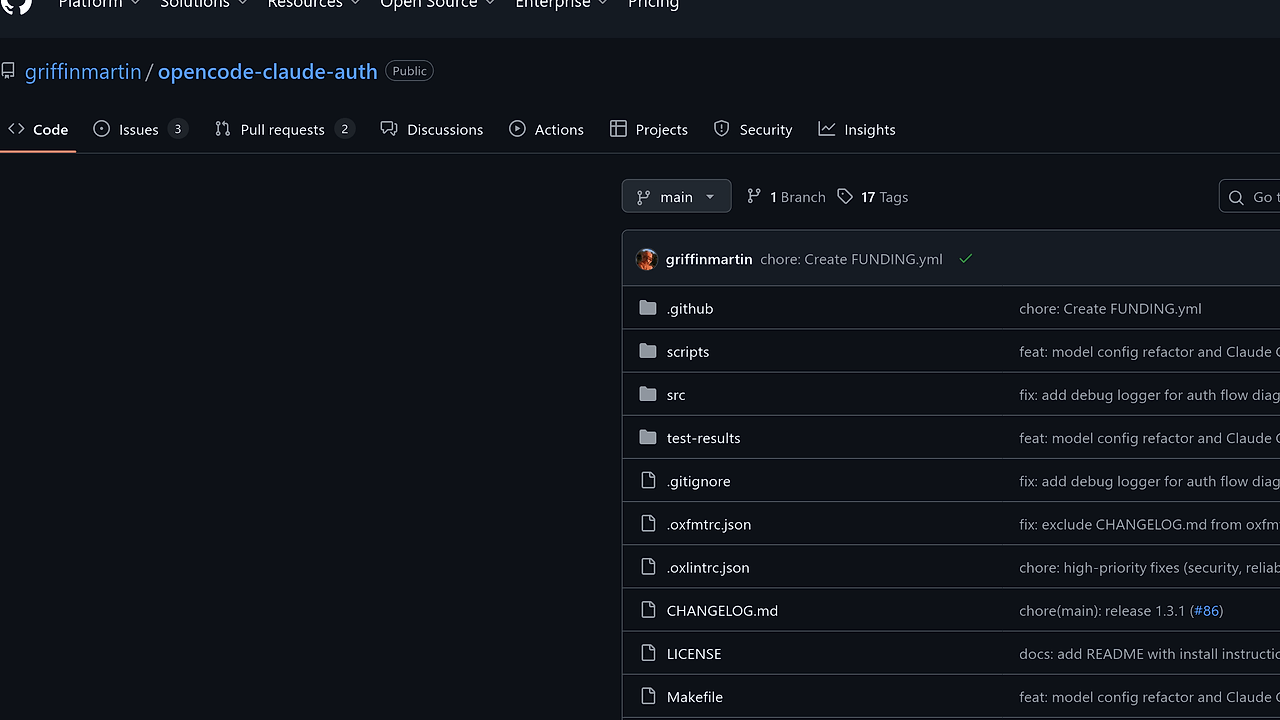This screenshot has height=720, width=1280.
Task: Click the Projects table icon
Action: (x=618, y=129)
